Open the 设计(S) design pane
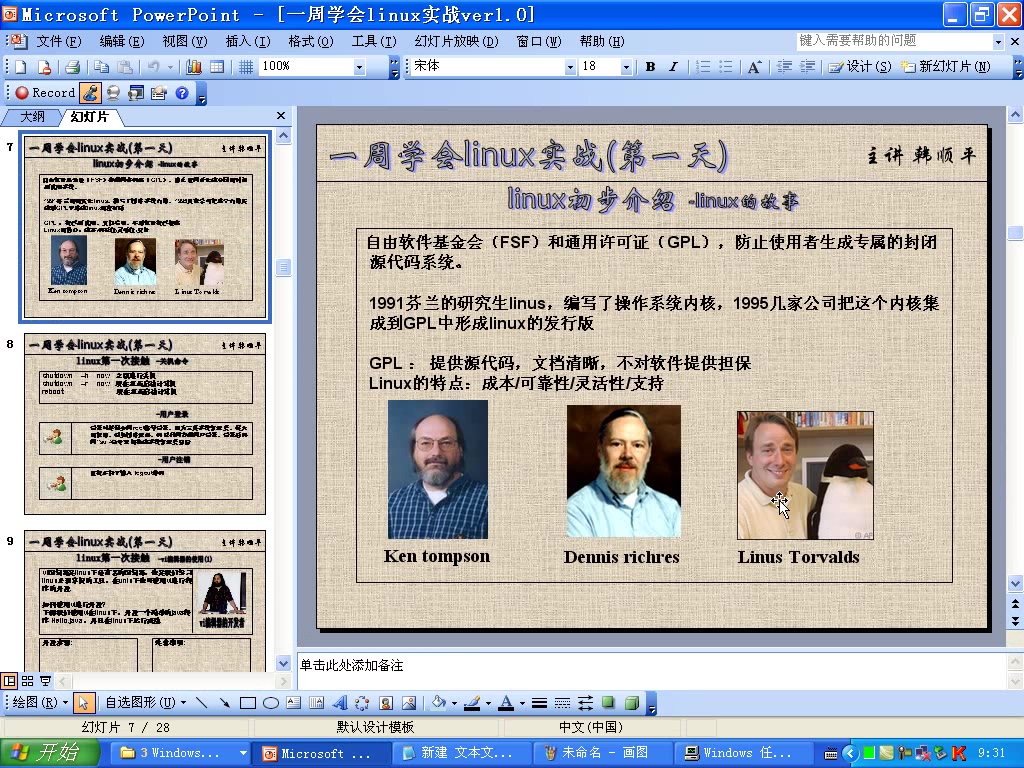Image resolution: width=1024 pixels, height=768 pixels. [x=860, y=67]
